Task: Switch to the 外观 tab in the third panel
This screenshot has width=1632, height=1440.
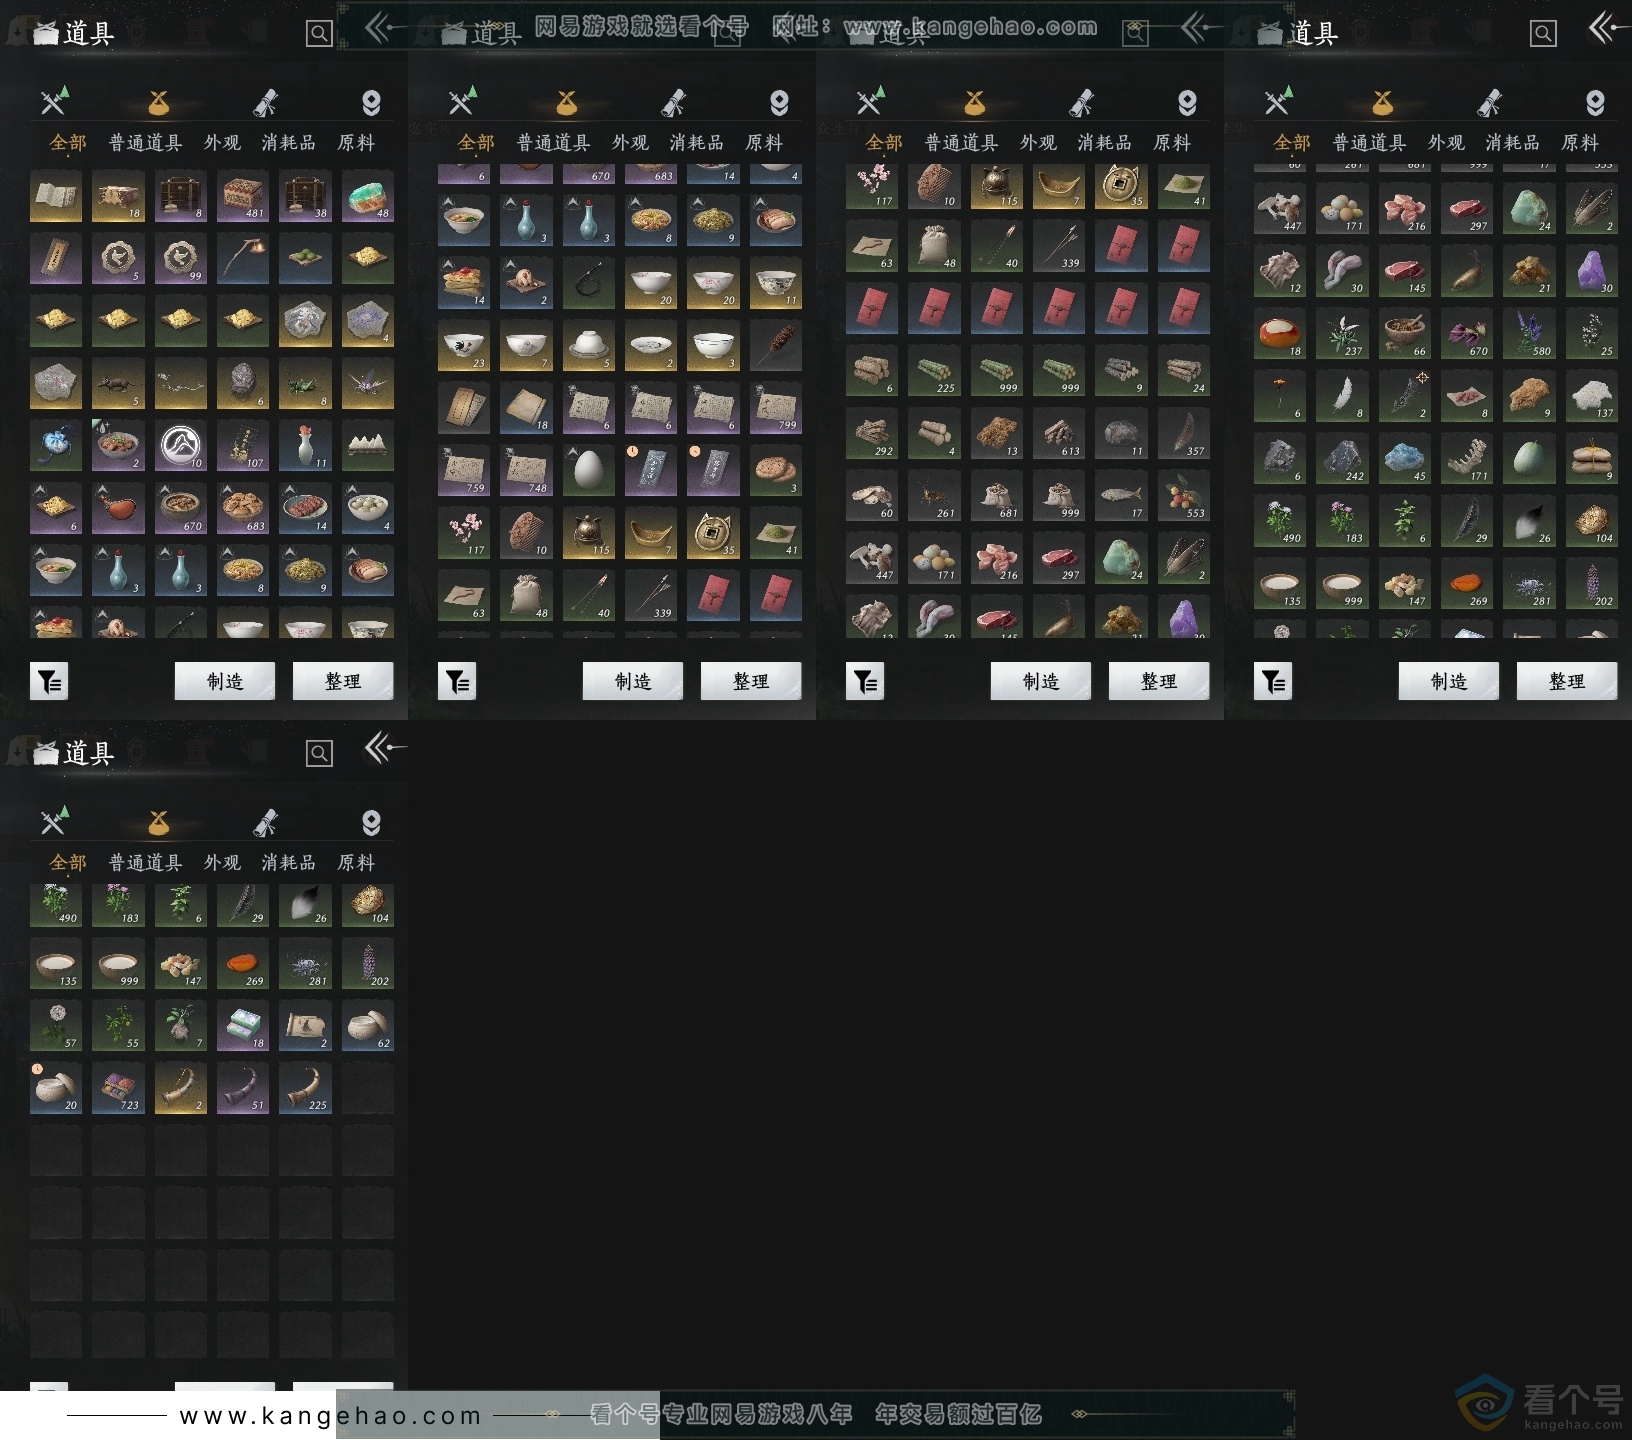Action: click(x=1038, y=143)
